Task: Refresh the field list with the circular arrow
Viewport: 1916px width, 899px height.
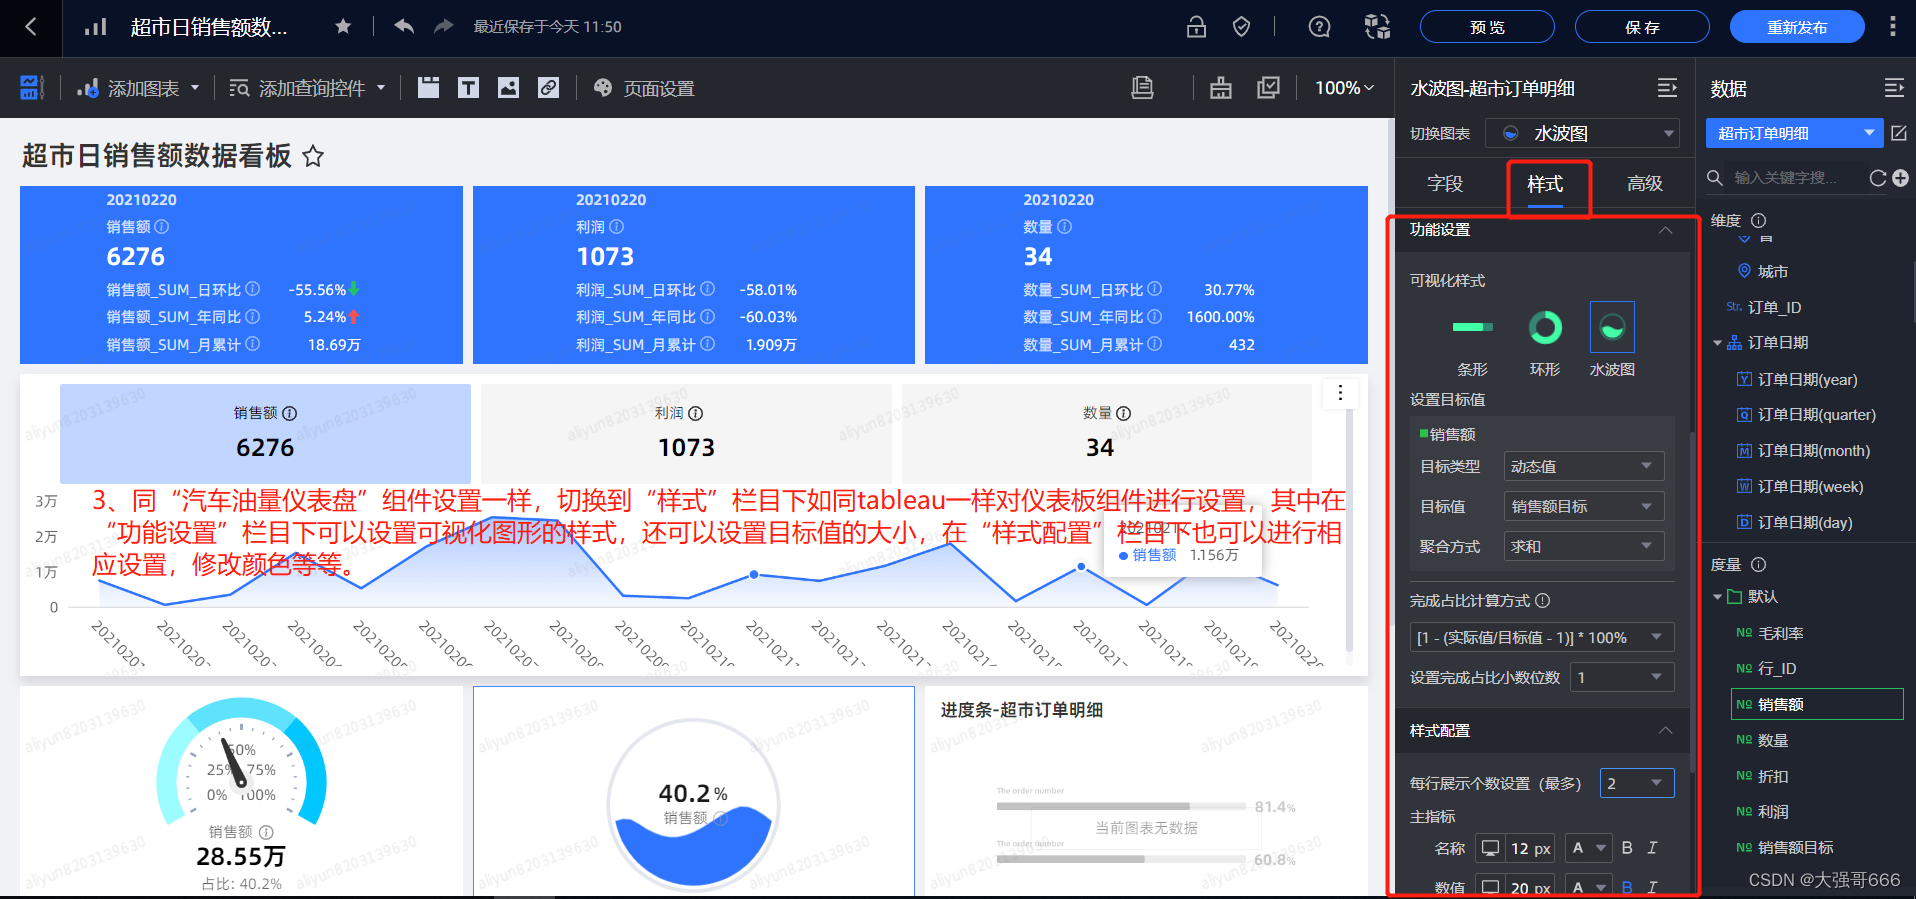Action: tap(1878, 178)
